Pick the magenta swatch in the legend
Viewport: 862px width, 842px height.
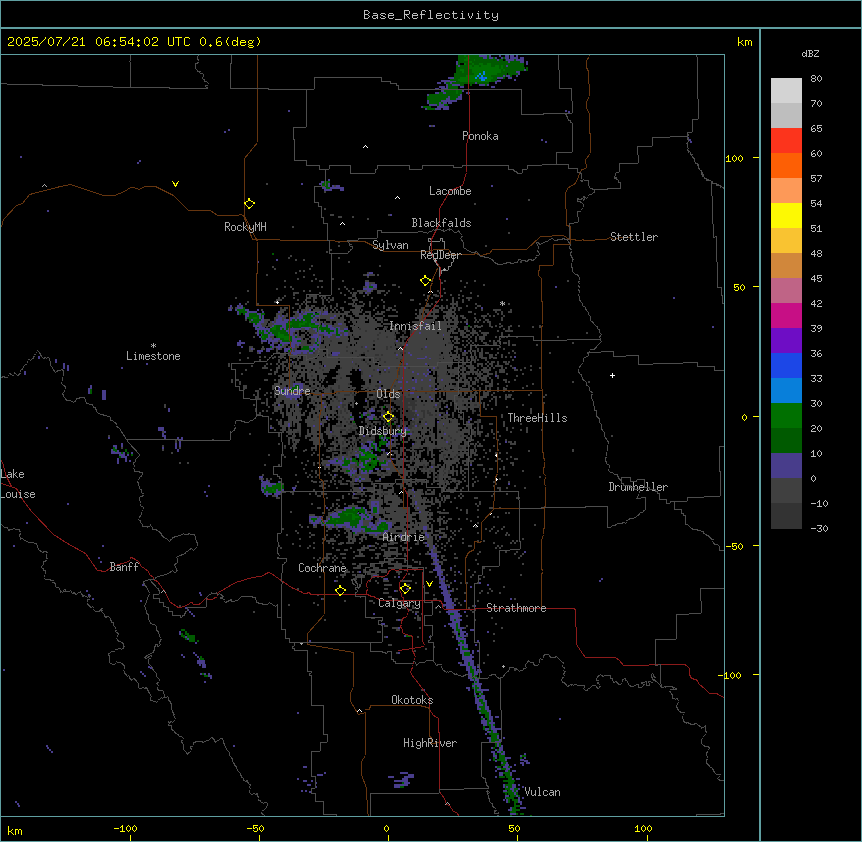coord(786,315)
